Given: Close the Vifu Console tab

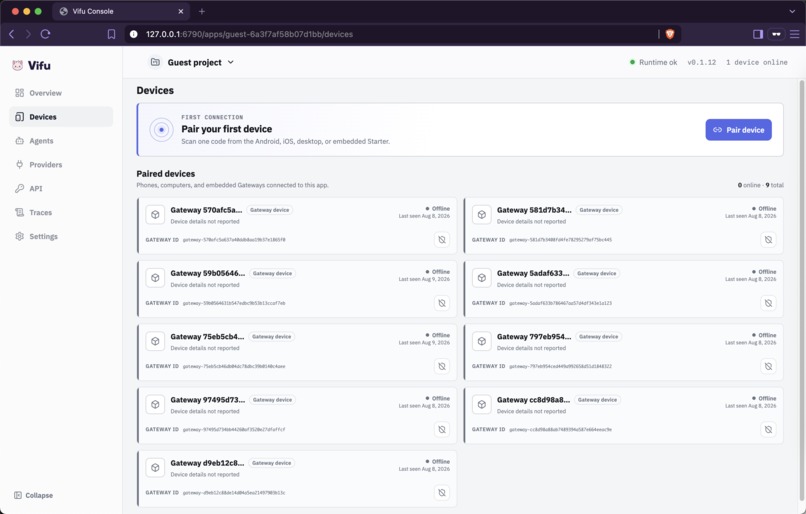Looking at the screenshot, I should pyautogui.click(x=180, y=11).
